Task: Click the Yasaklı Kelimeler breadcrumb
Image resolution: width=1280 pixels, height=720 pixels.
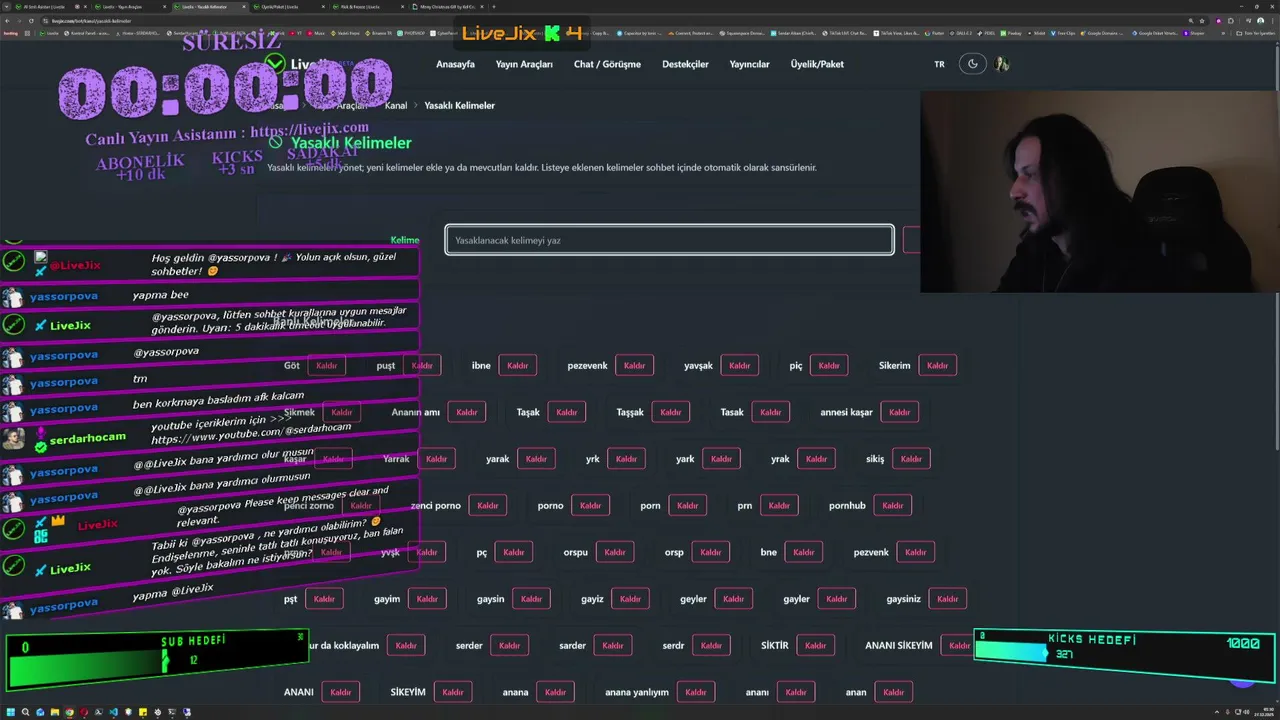Action: (459, 105)
